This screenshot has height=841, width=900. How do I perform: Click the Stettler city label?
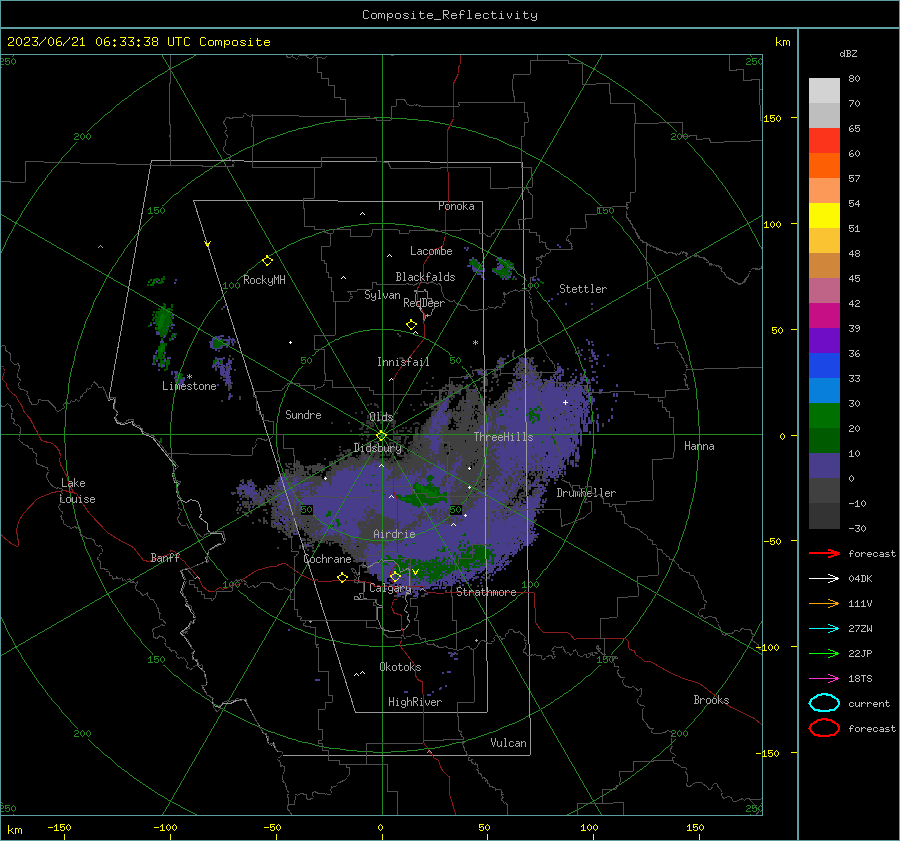click(x=583, y=289)
